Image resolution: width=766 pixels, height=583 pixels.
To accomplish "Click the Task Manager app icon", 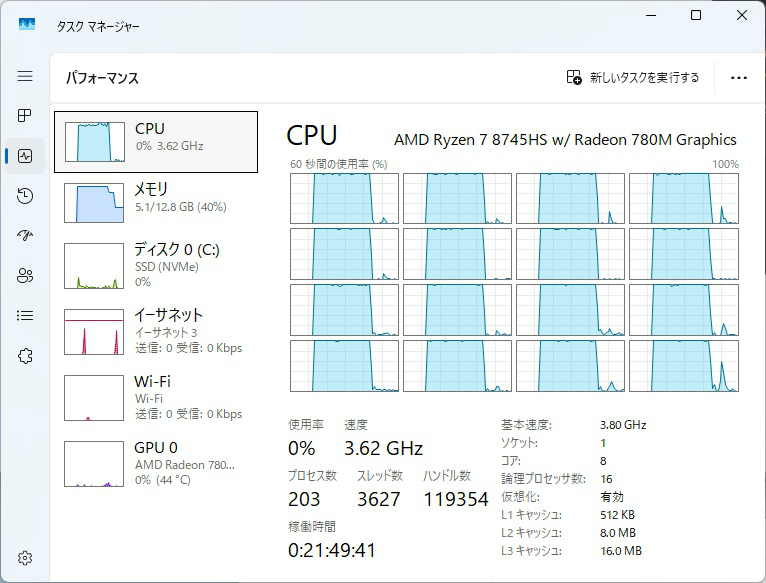I will click(x=27, y=24).
